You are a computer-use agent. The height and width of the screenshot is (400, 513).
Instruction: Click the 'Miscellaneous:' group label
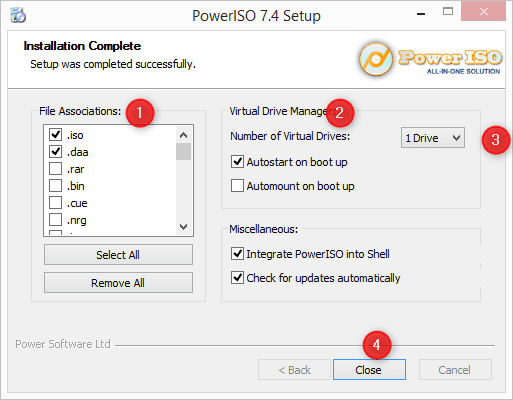tap(263, 229)
